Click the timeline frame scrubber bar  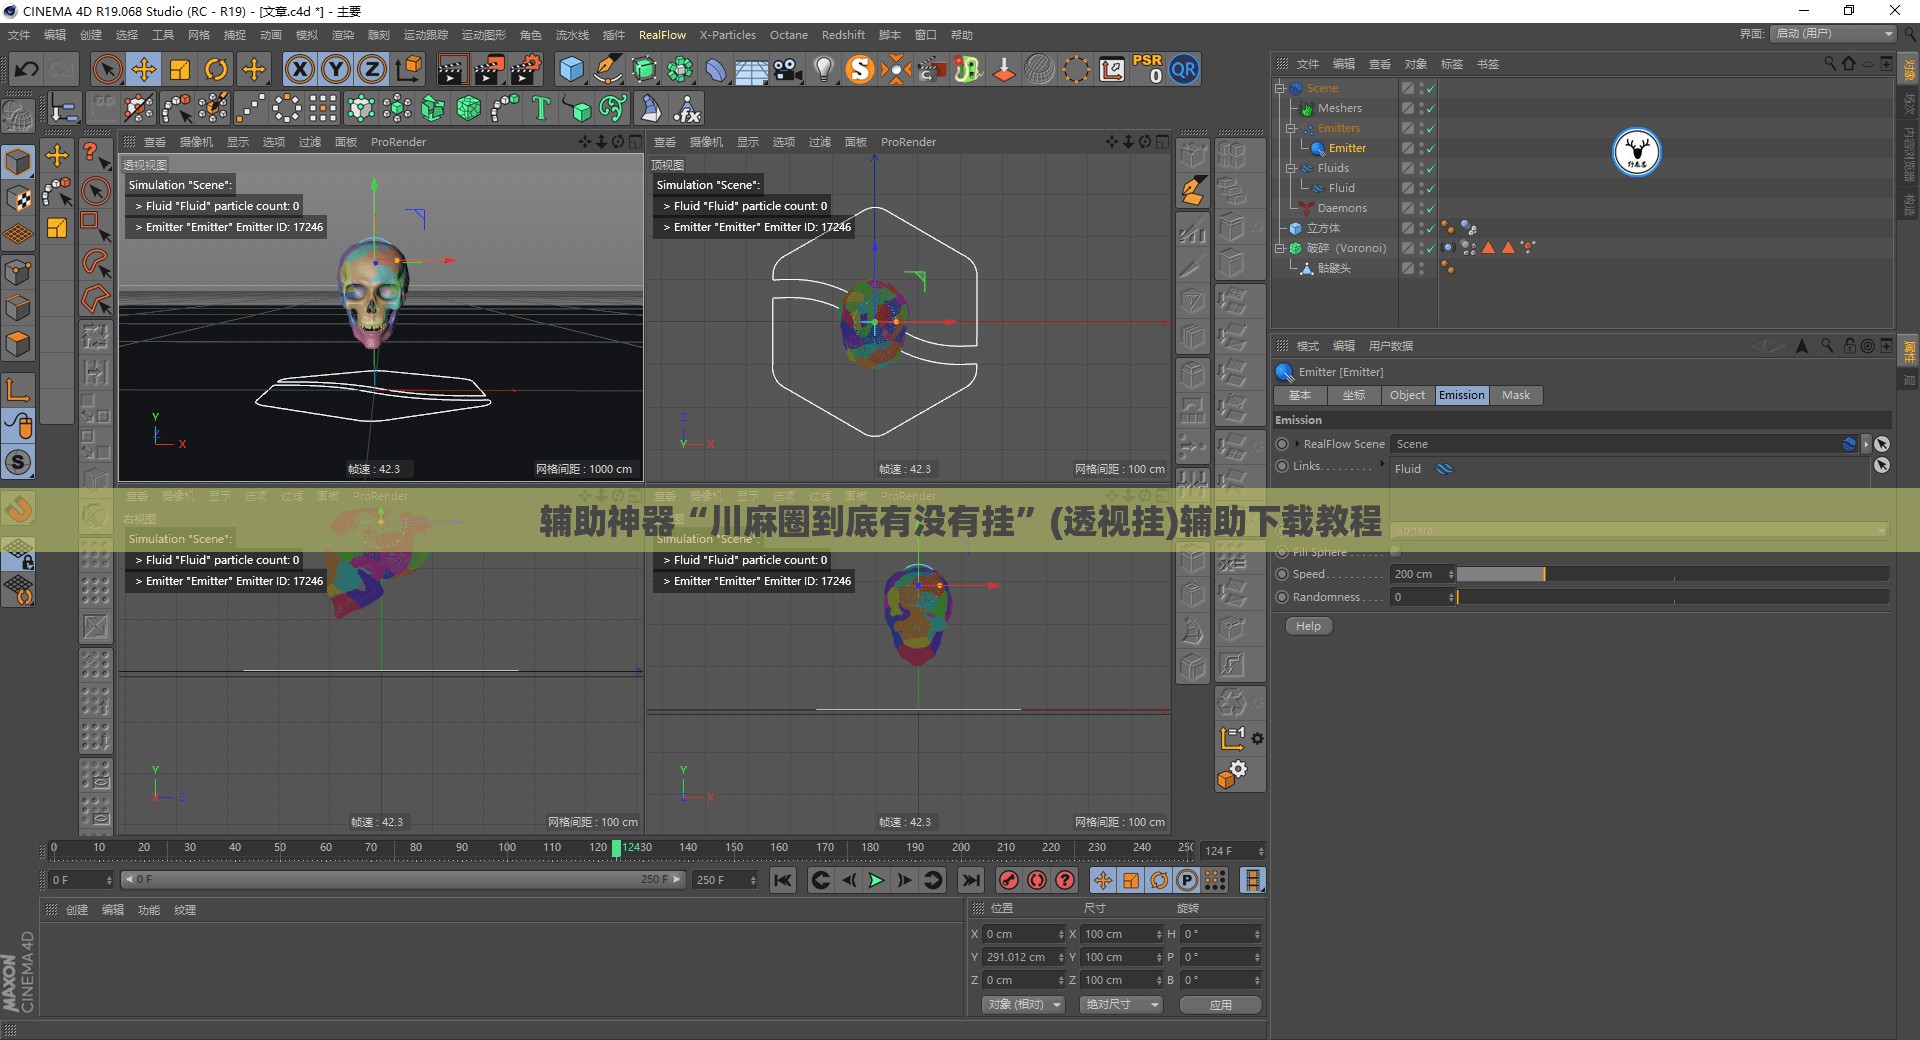point(623,849)
